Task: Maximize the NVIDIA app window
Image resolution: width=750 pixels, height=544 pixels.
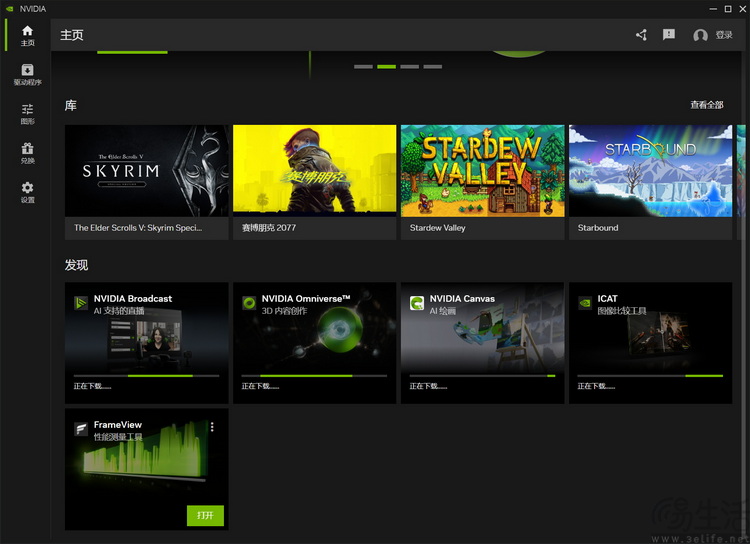Action: [728, 9]
